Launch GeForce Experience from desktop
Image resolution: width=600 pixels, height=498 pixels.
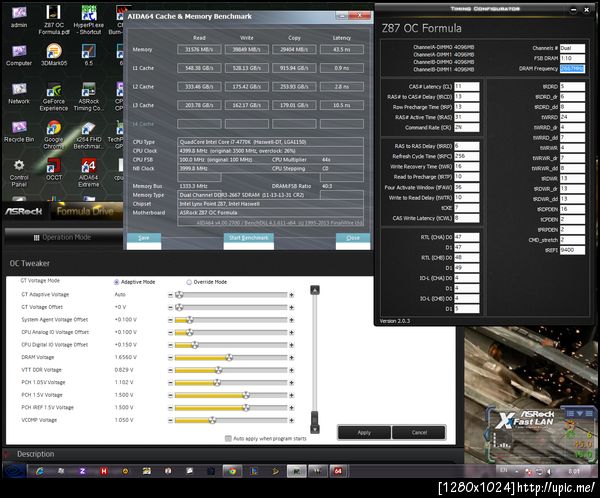point(54,97)
